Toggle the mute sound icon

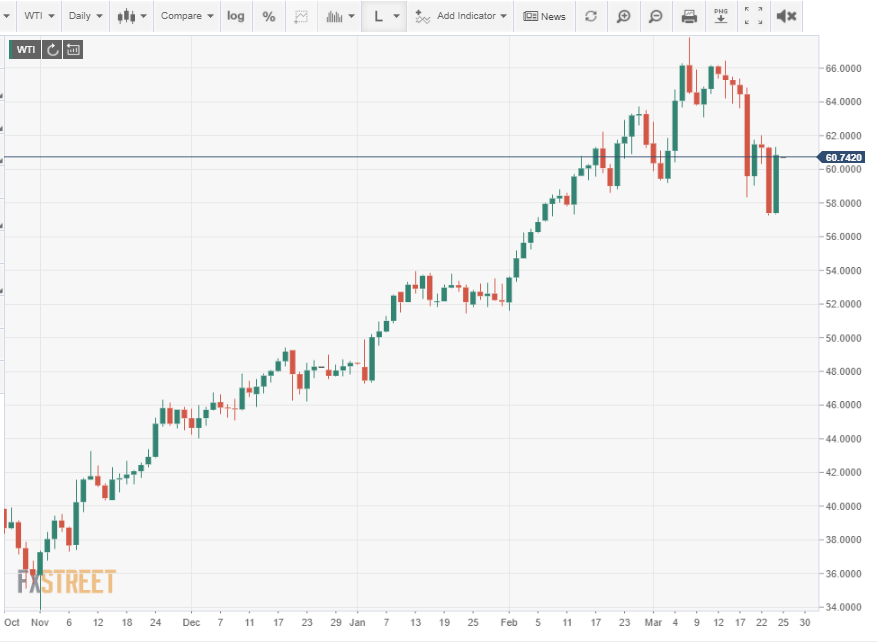786,16
